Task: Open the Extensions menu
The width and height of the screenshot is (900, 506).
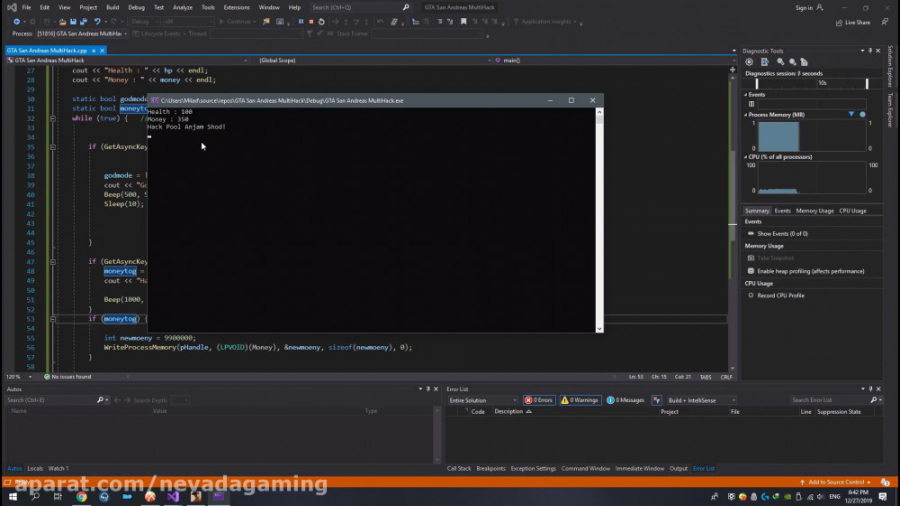Action: pyautogui.click(x=236, y=7)
